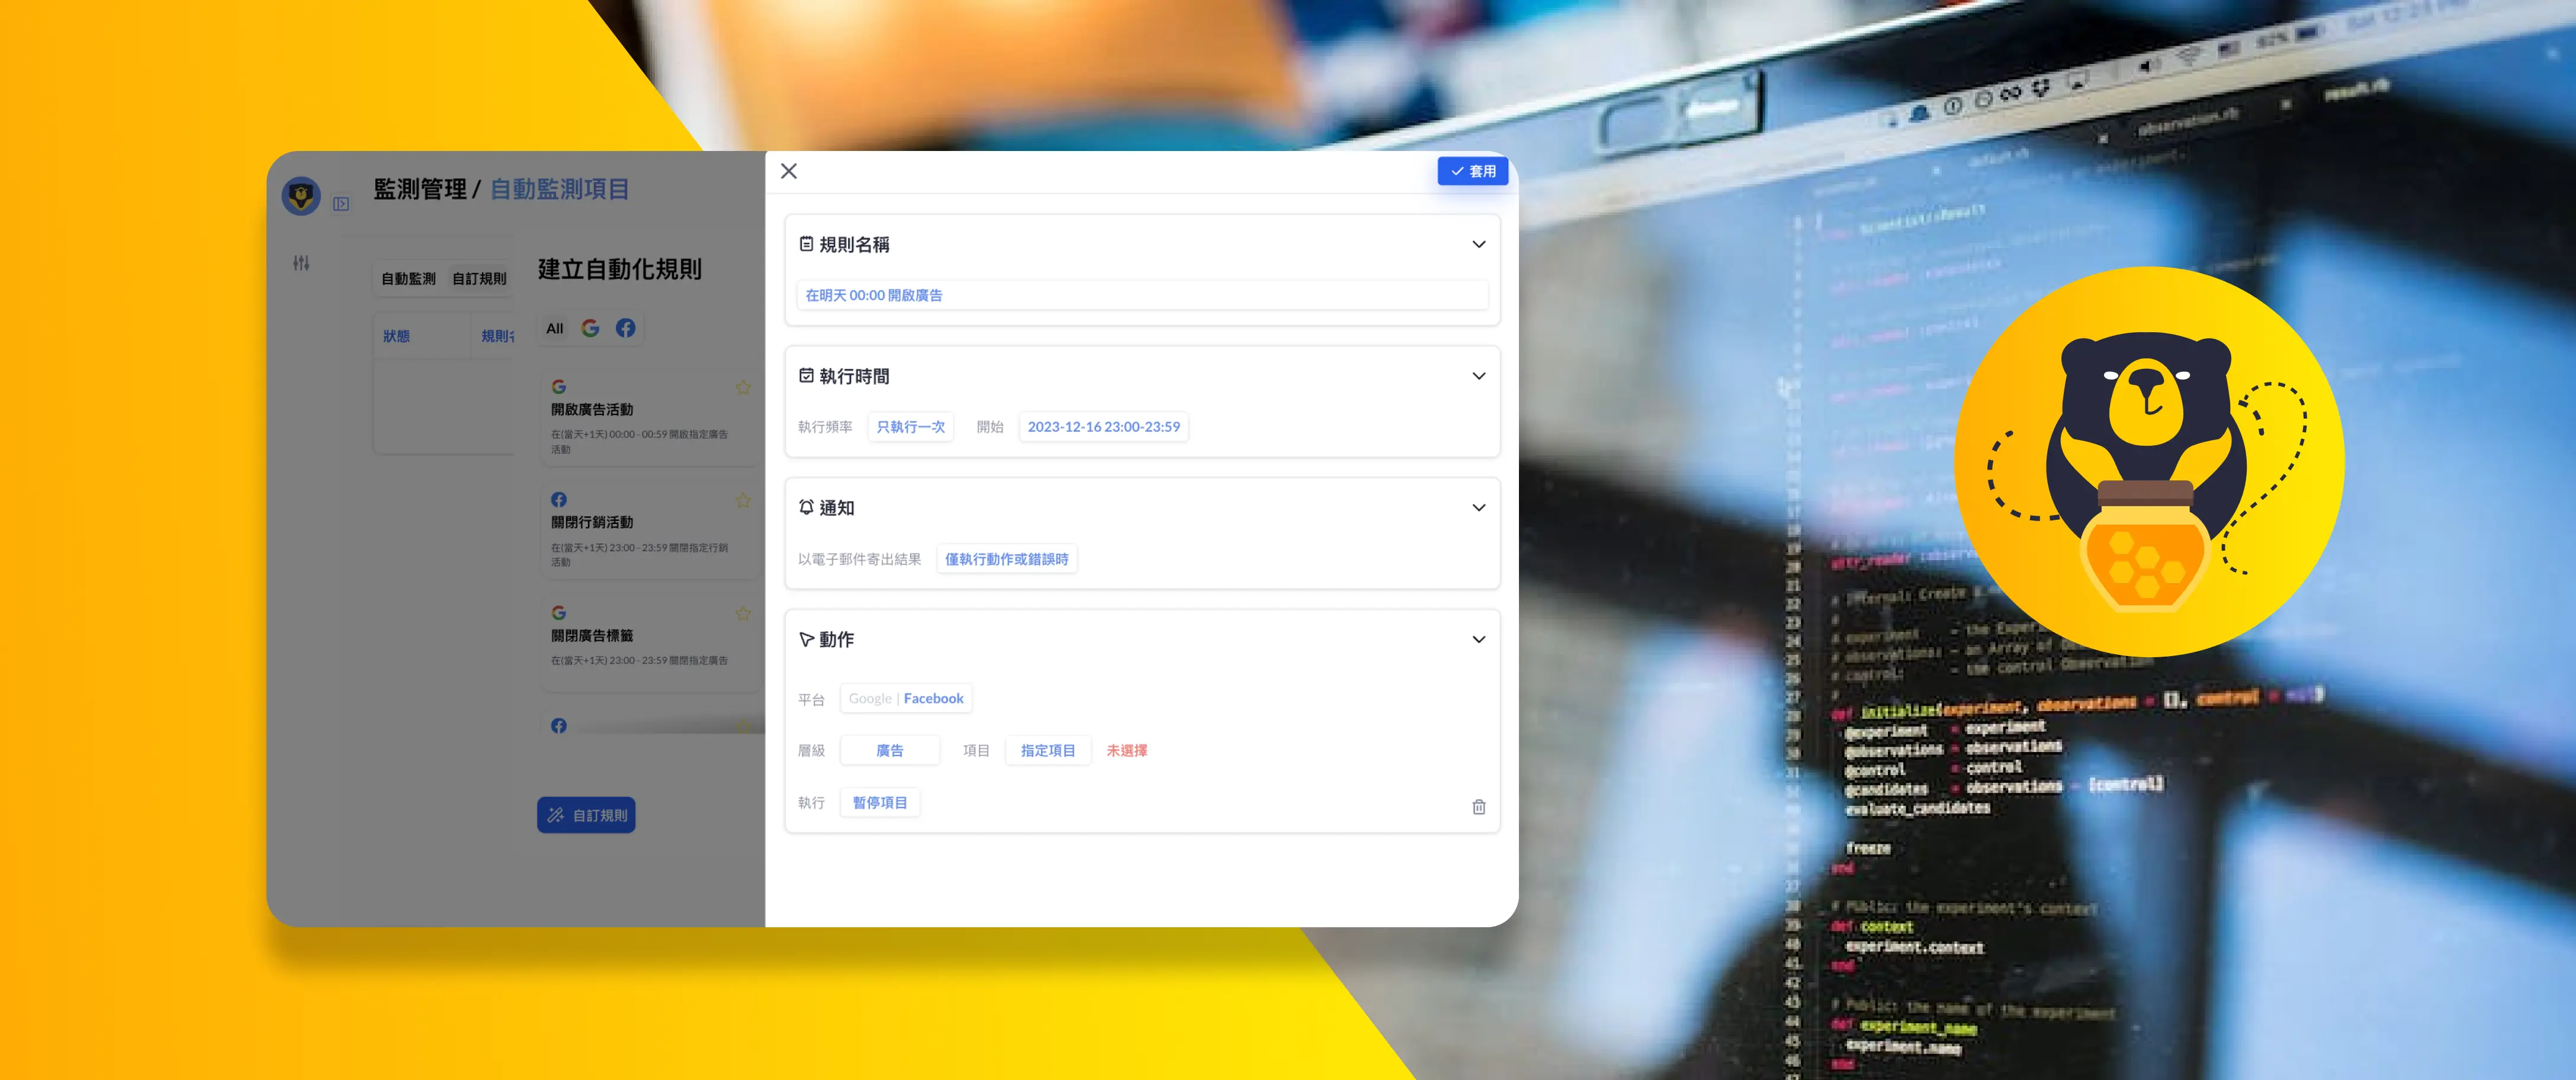Collapse the 執行時間 section chevron
Image resolution: width=2576 pixels, height=1080 pixels.
coord(1478,376)
